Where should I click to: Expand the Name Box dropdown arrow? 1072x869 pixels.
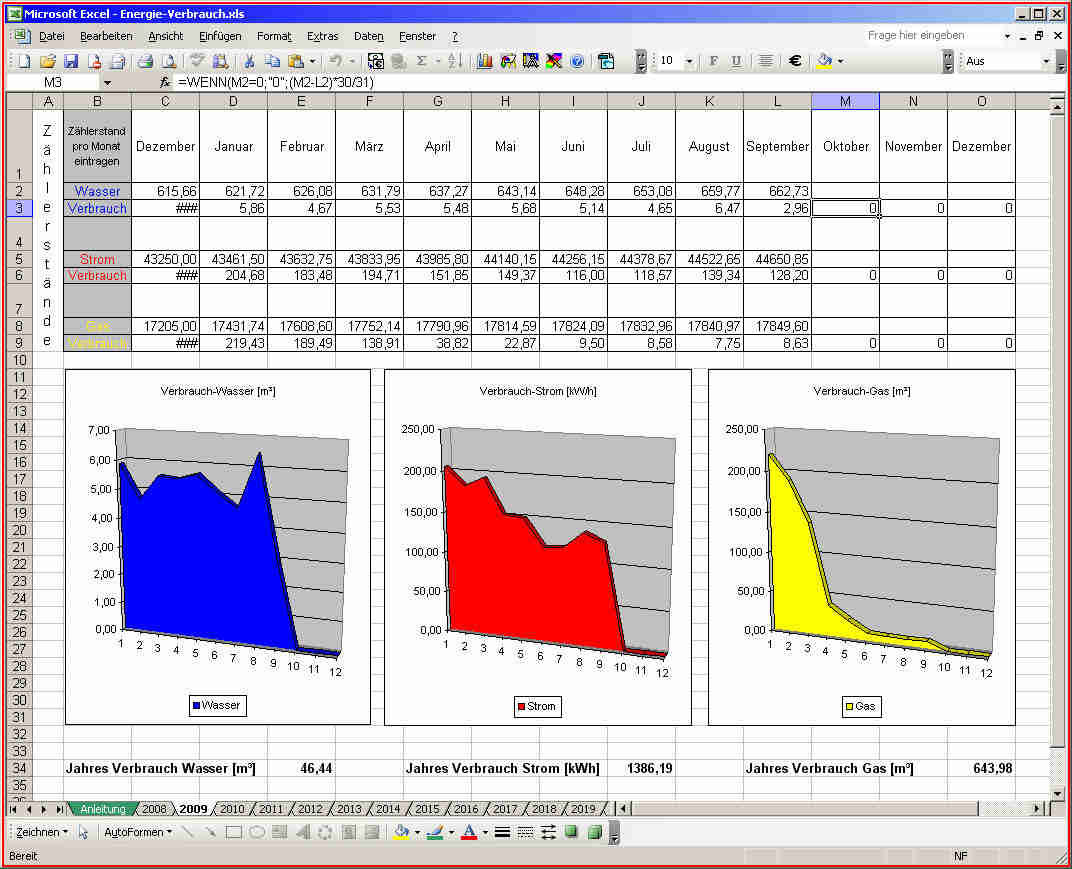[x=107, y=83]
